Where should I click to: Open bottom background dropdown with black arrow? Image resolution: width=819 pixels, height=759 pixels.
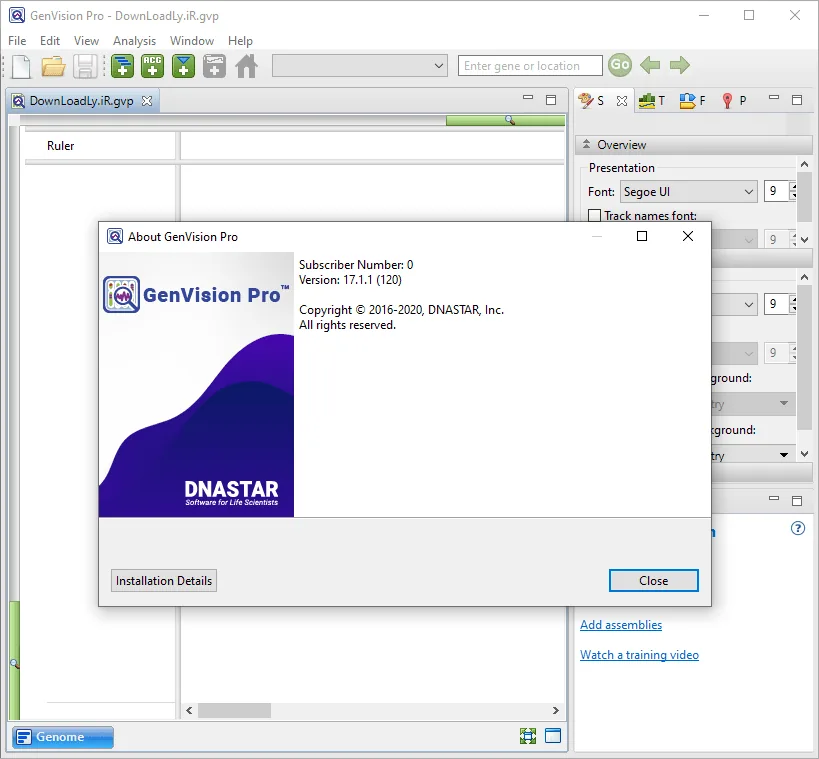click(x=783, y=455)
